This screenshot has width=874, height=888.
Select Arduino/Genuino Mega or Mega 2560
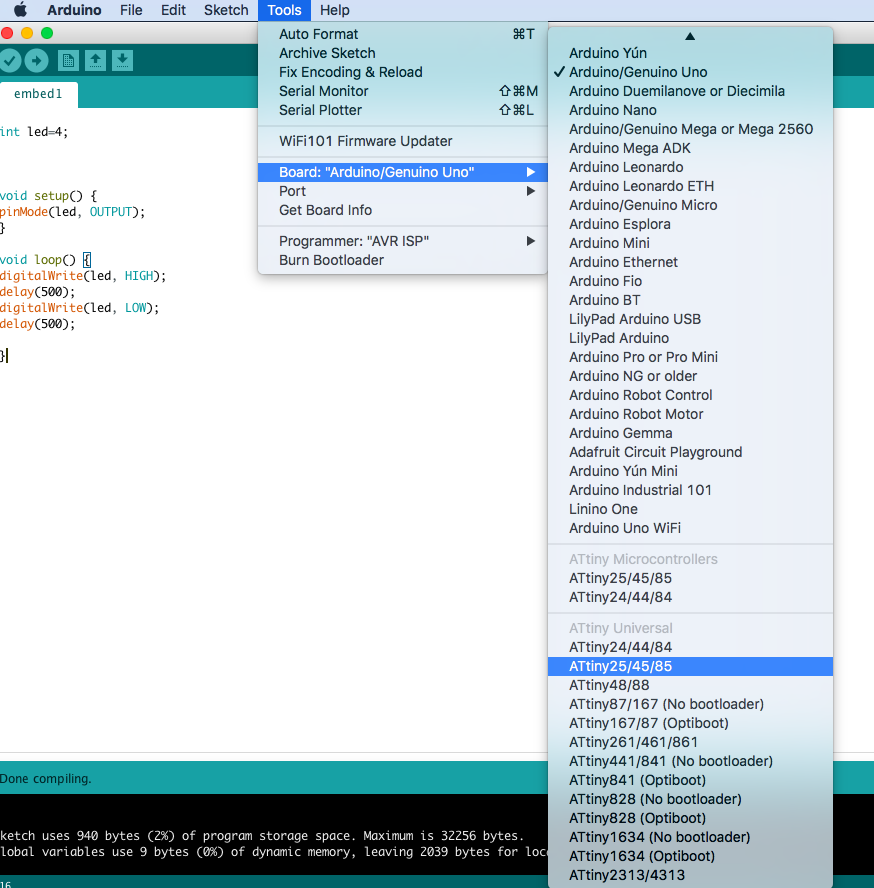pyautogui.click(x=690, y=129)
